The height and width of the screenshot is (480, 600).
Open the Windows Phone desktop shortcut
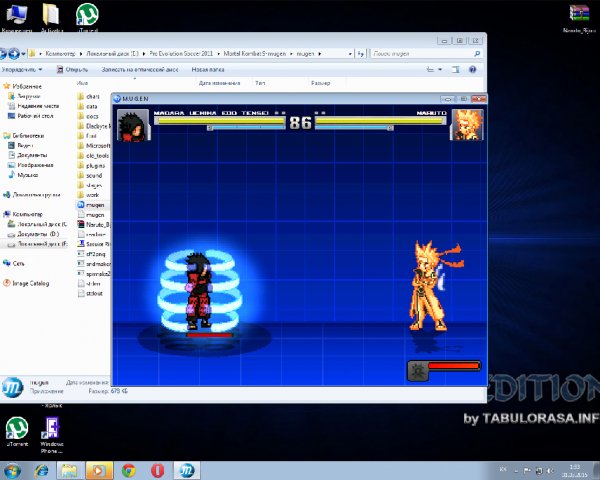point(52,435)
